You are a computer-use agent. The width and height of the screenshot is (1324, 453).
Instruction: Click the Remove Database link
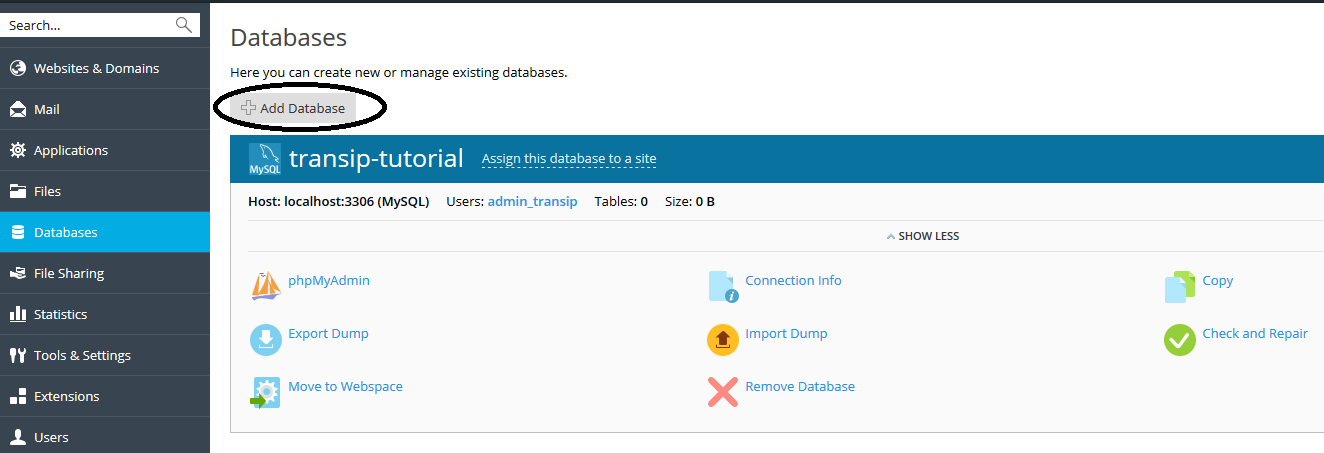(x=800, y=386)
